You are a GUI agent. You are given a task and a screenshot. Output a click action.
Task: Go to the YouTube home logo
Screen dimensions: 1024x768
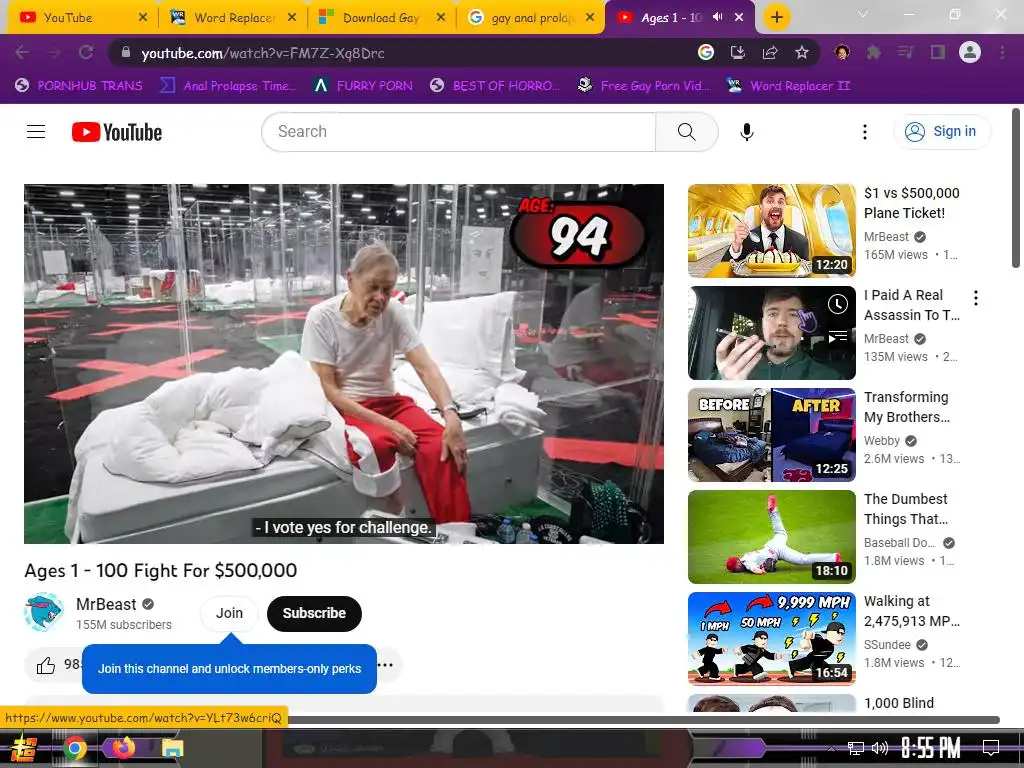[x=117, y=132]
